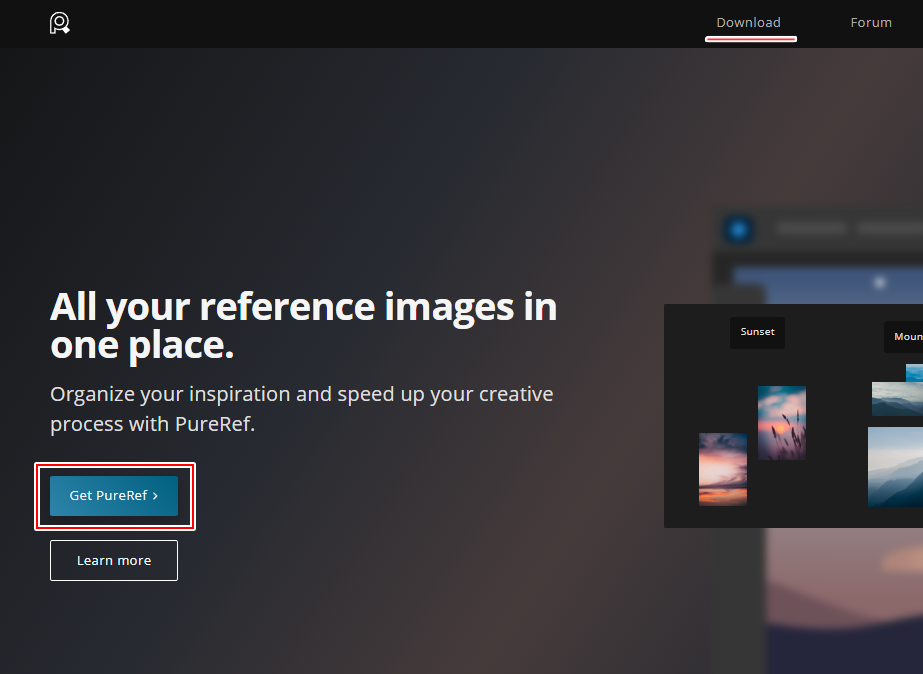This screenshot has height=674, width=923.
Task: Click the small mountain ridge thumbnail
Action: (896, 398)
